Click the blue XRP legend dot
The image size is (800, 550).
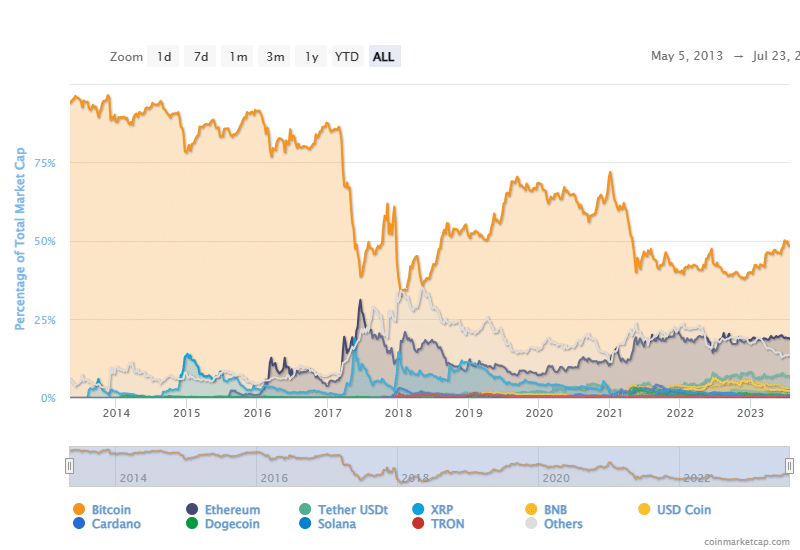[x=418, y=509]
